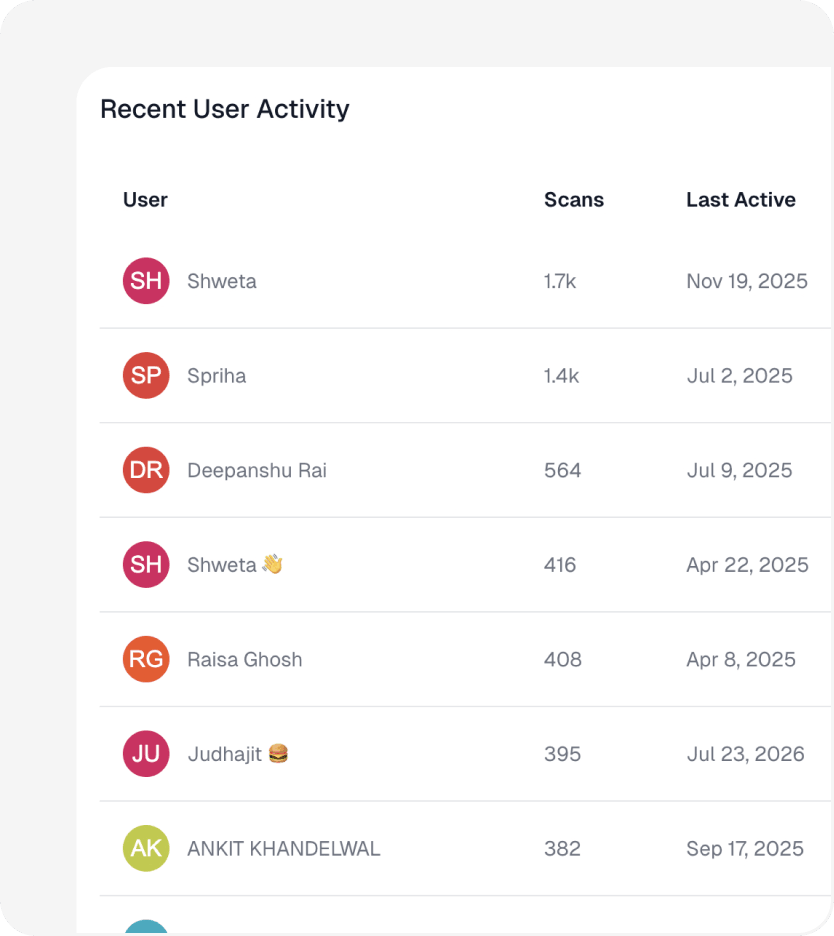Select the name Spriha
Screen dimensions: 834x936
[x=217, y=376]
